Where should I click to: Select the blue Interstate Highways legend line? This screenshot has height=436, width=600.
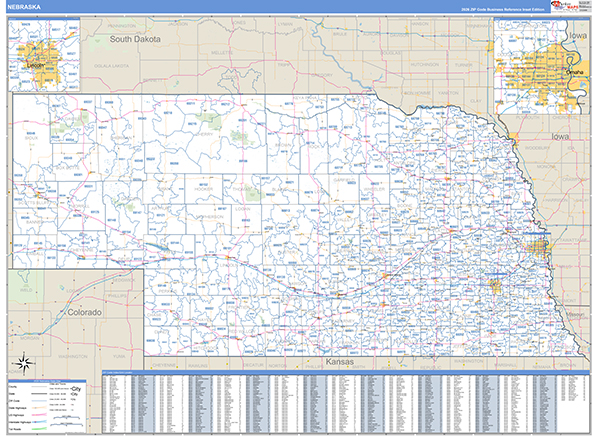[38, 421]
